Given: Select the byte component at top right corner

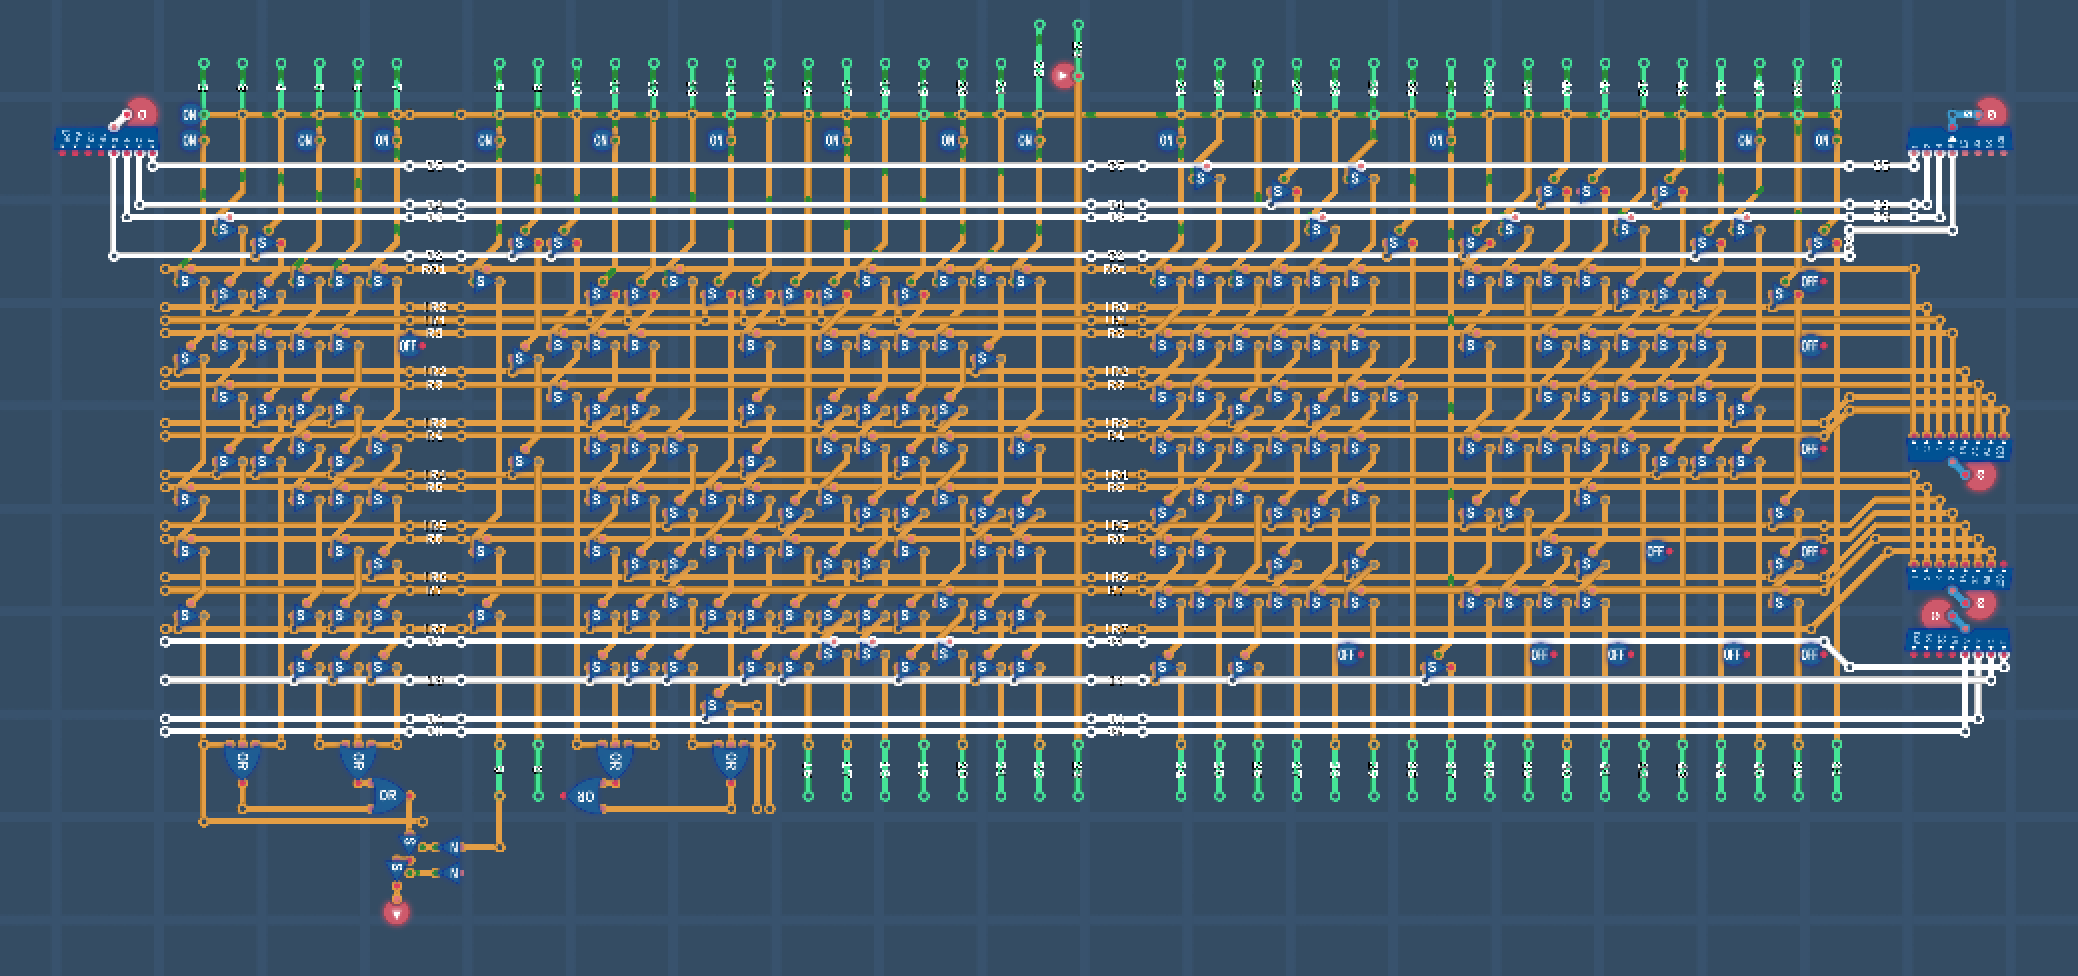Looking at the screenshot, I should 1957,141.
